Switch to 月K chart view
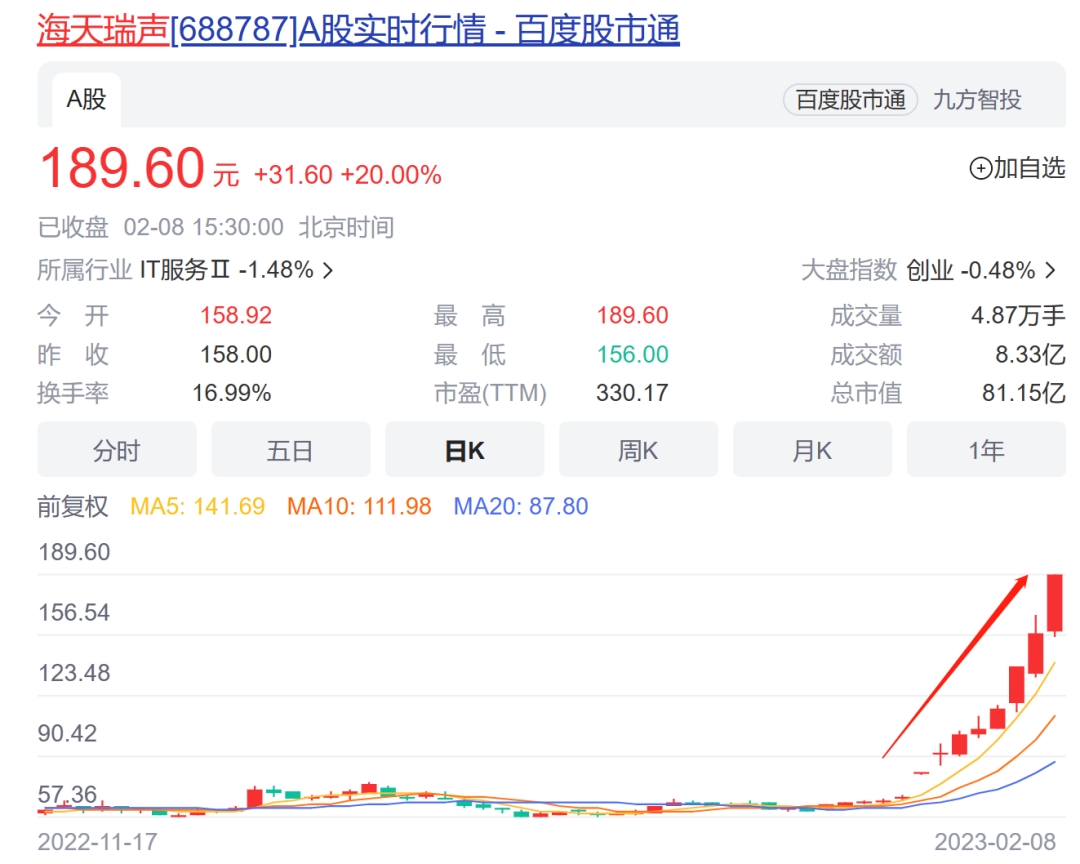The image size is (1080, 864). click(x=813, y=450)
